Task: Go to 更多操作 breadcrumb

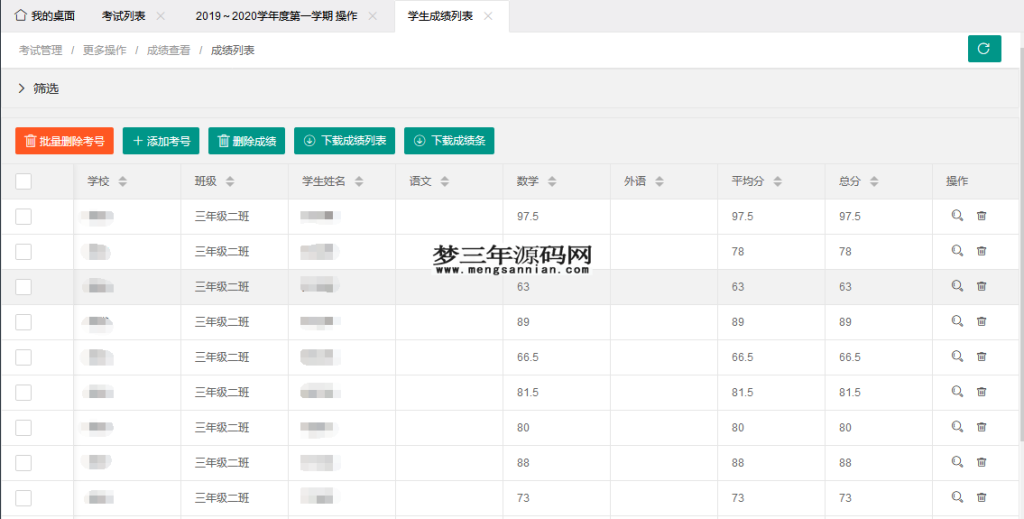Action: pos(104,50)
